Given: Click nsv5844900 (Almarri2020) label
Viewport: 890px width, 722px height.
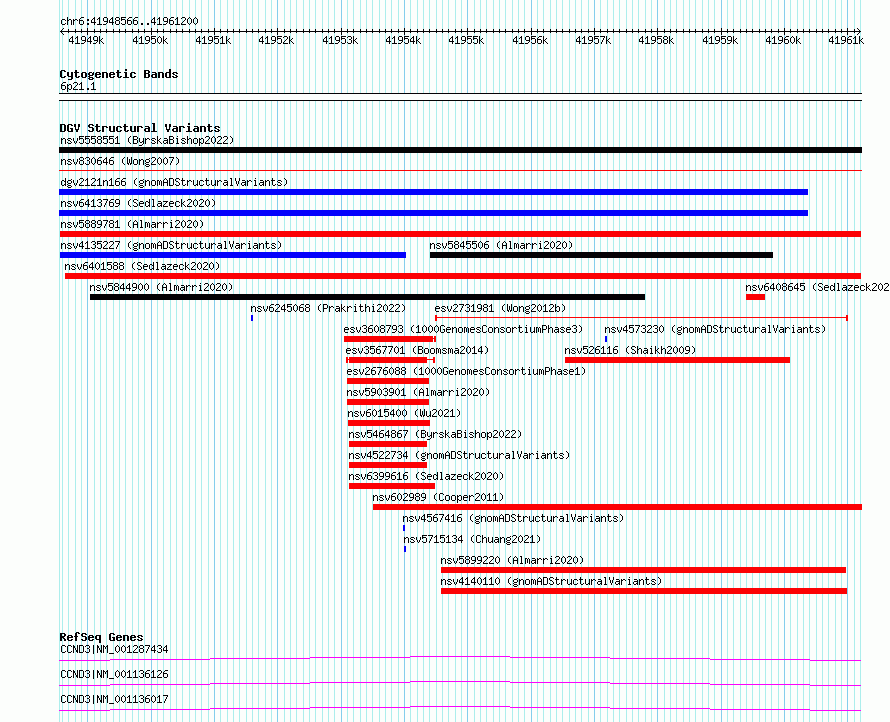Looking at the screenshot, I should pyautogui.click(x=161, y=287).
